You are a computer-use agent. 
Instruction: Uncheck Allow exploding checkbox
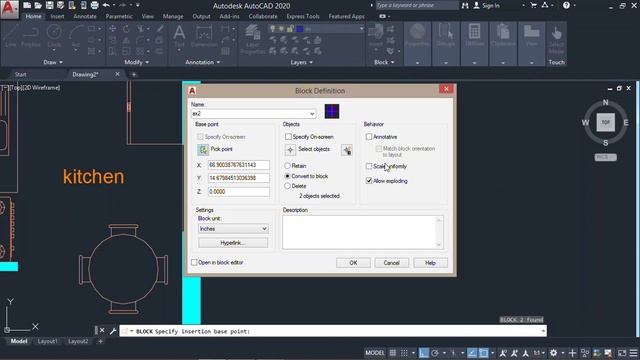point(369,181)
